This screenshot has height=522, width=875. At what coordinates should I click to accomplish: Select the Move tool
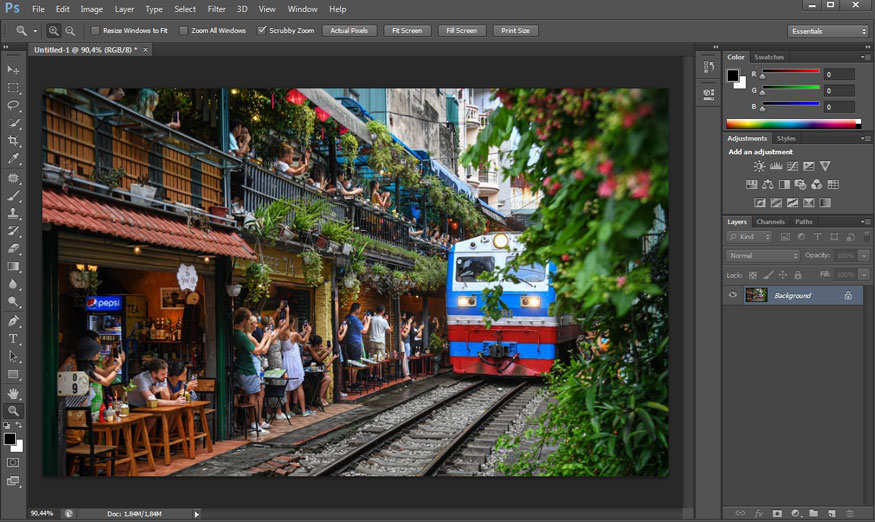[14, 70]
